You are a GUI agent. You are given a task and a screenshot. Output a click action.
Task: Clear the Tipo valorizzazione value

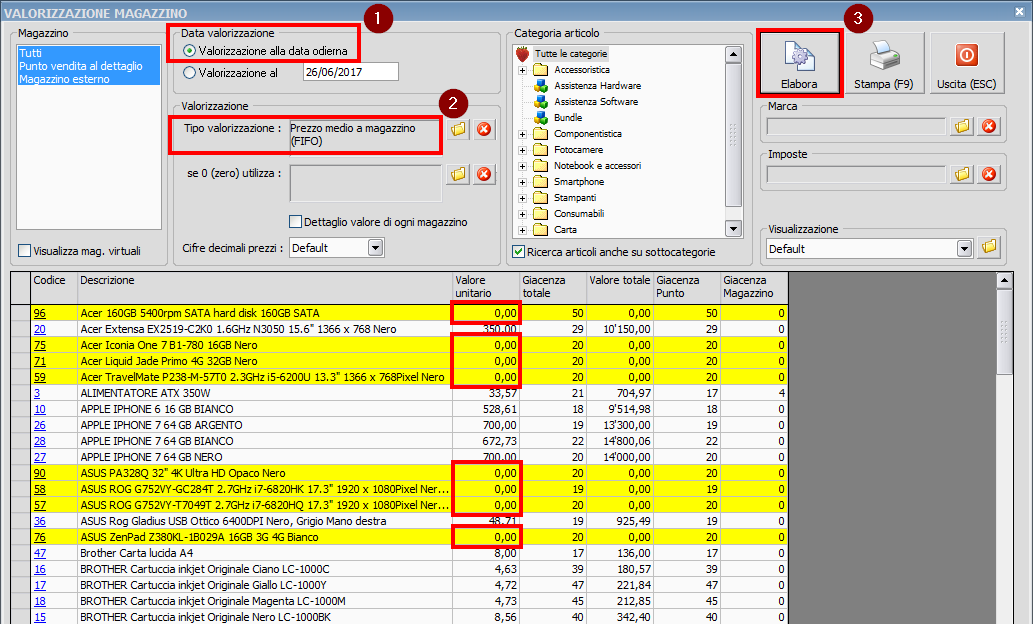pyautogui.click(x=484, y=129)
